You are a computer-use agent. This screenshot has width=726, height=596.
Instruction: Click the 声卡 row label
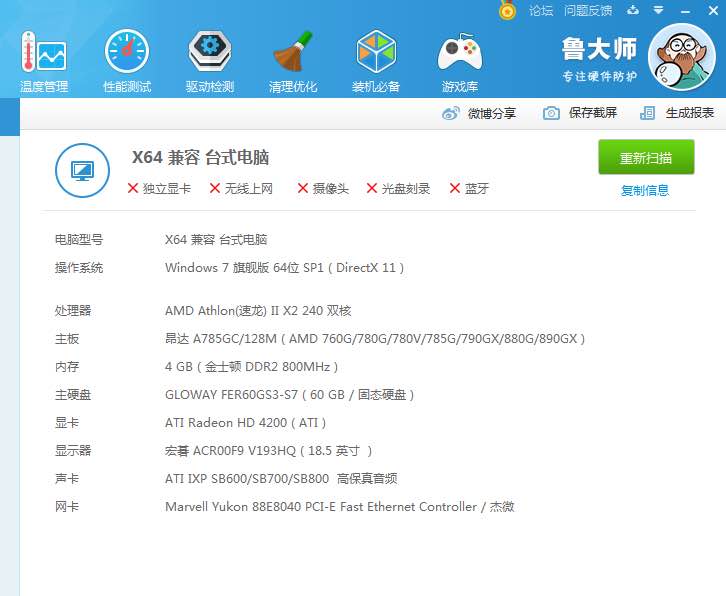click(67, 478)
